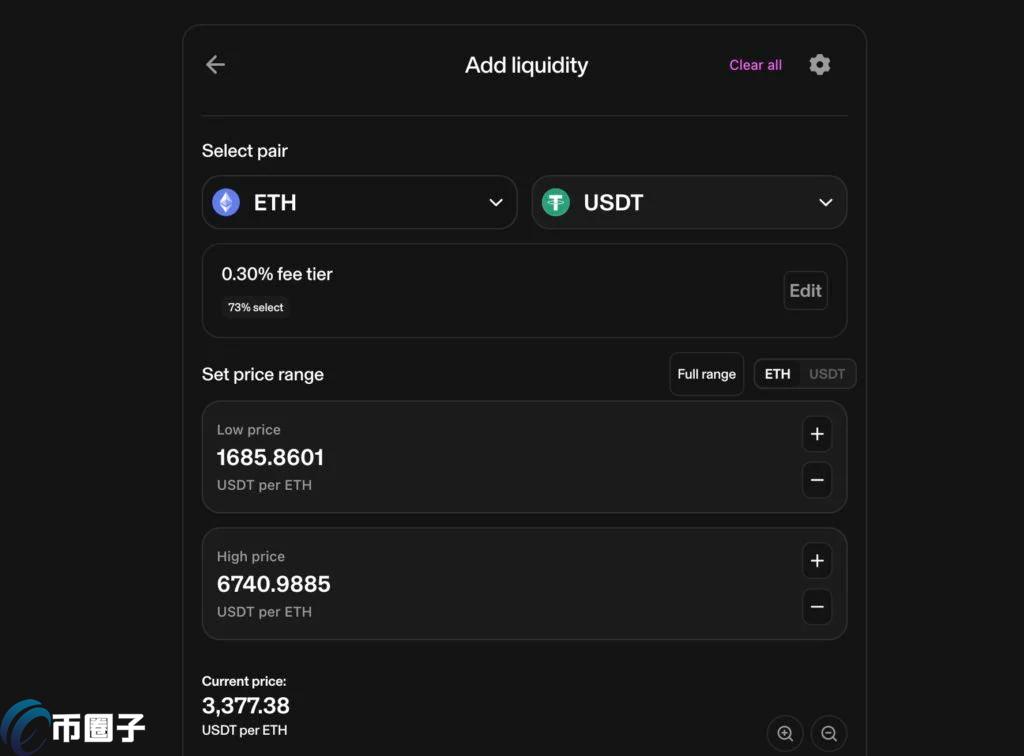Click the USDT token logo icon
The width and height of the screenshot is (1024, 756).
(x=556, y=202)
